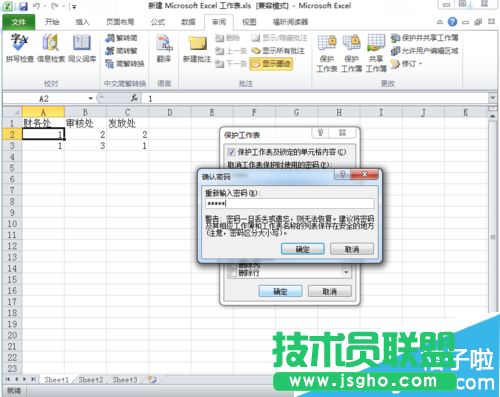The image size is (500, 397).
Task: Click Protect Sheet (保护工作表) icon
Action: click(x=327, y=53)
